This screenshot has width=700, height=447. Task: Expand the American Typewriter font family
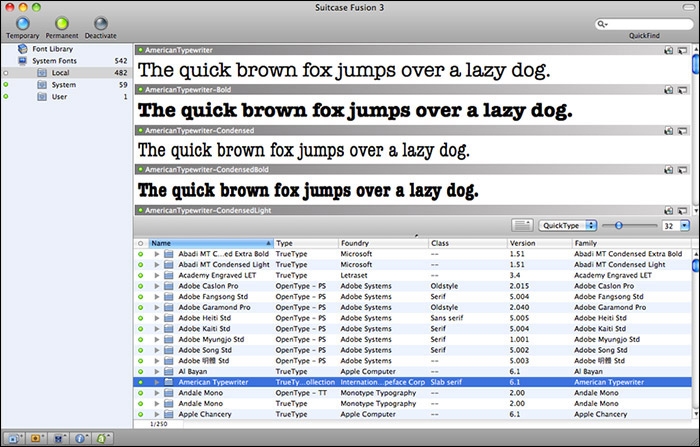[157, 382]
